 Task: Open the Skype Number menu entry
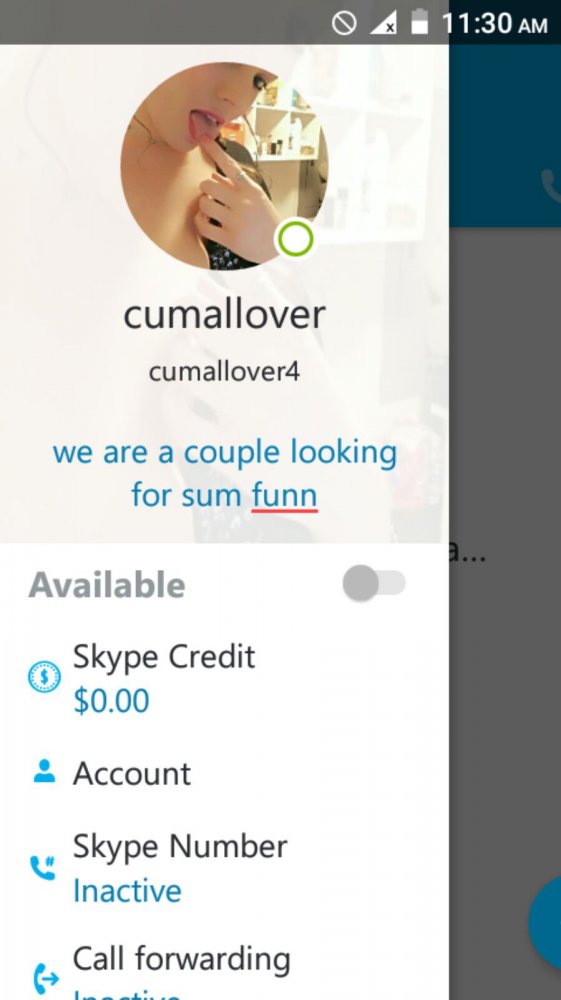224,868
